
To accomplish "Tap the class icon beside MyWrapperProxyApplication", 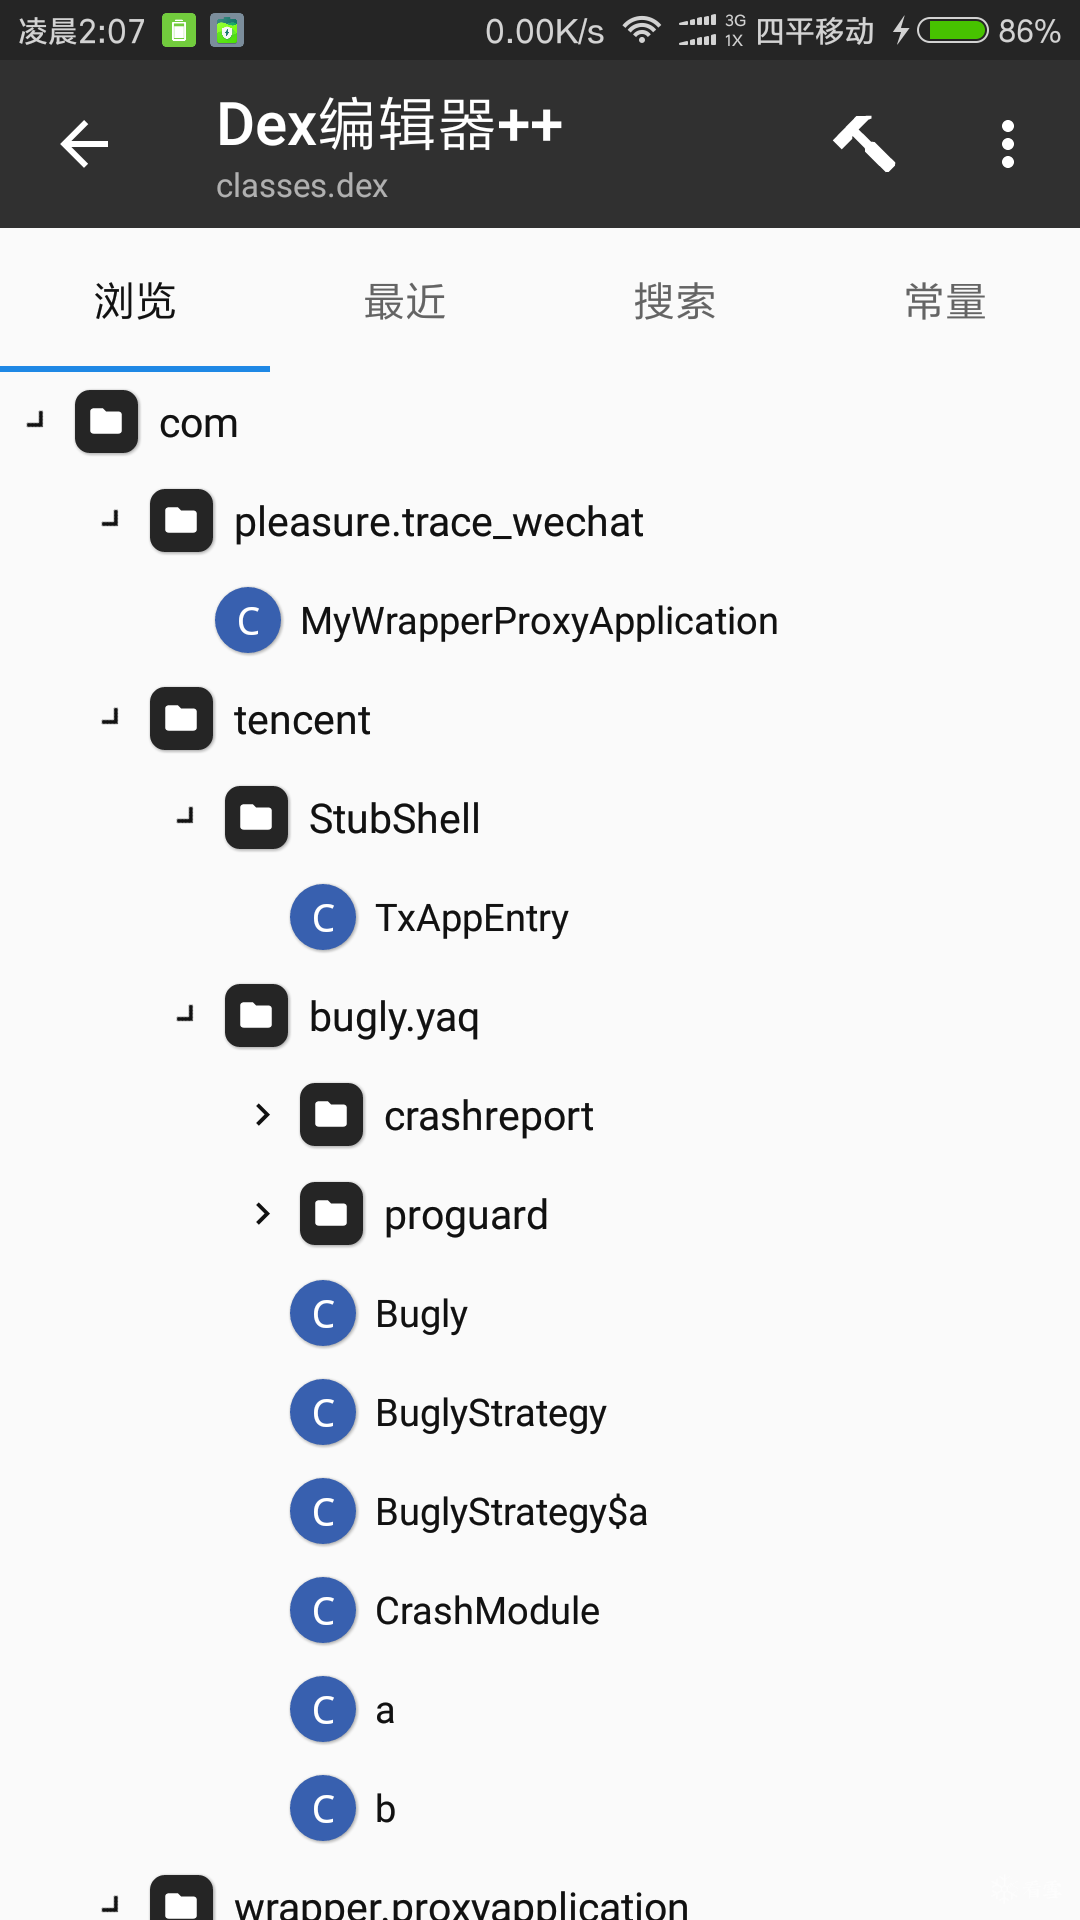I will tap(248, 621).
